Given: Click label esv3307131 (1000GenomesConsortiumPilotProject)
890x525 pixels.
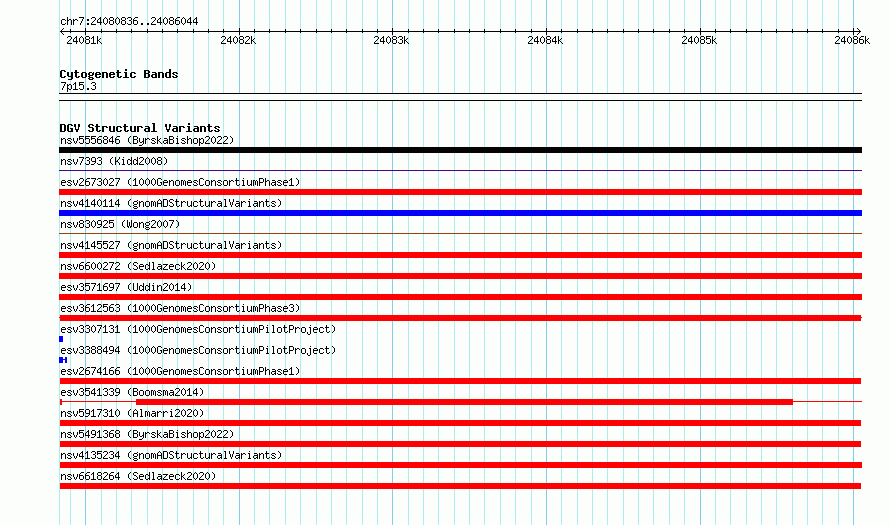Looking at the screenshot, I should point(198,329).
